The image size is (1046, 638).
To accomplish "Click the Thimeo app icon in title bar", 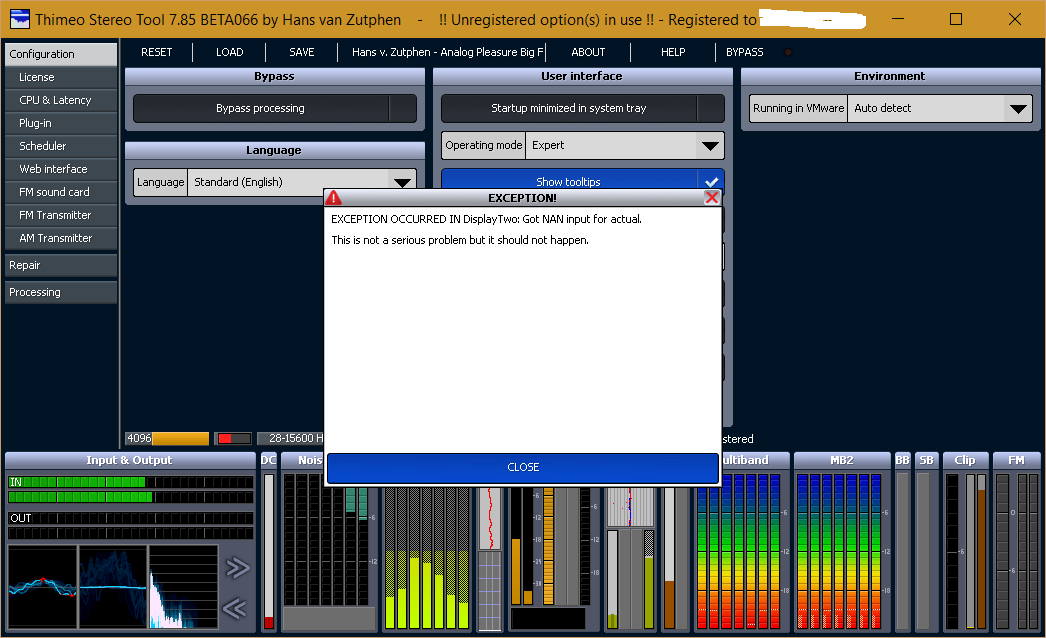I will click(x=20, y=19).
